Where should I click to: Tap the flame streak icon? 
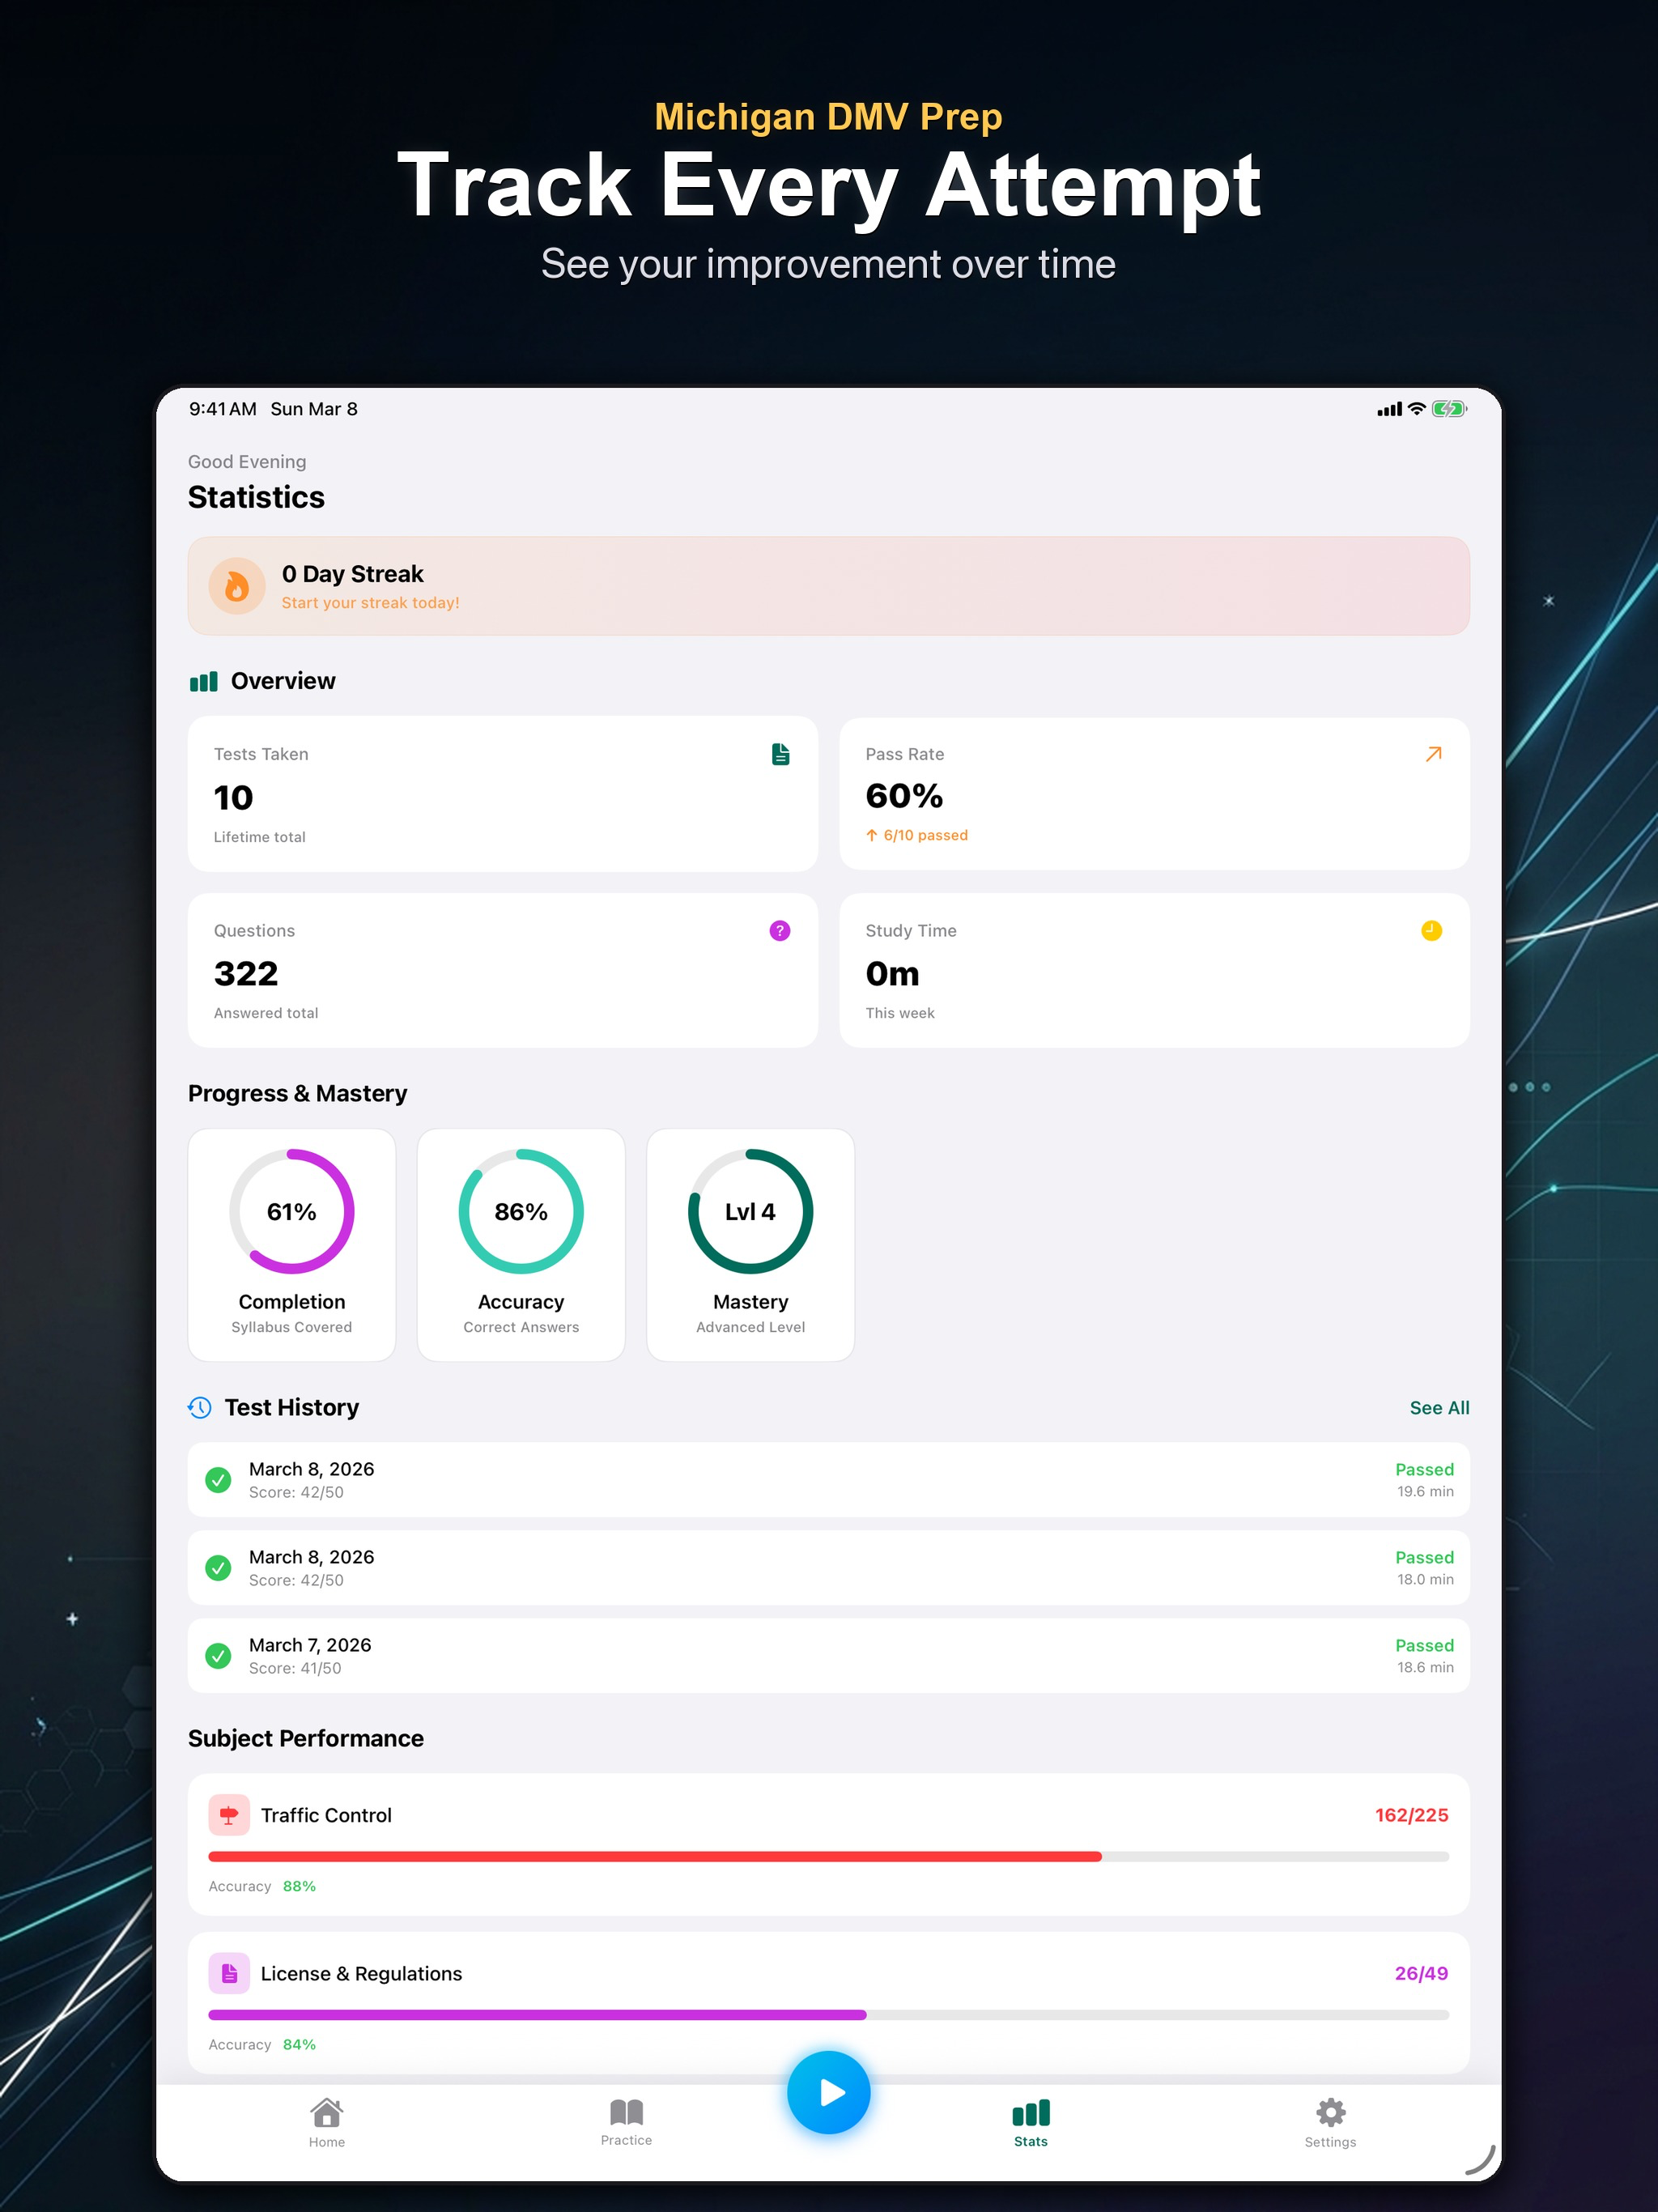[236, 586]
